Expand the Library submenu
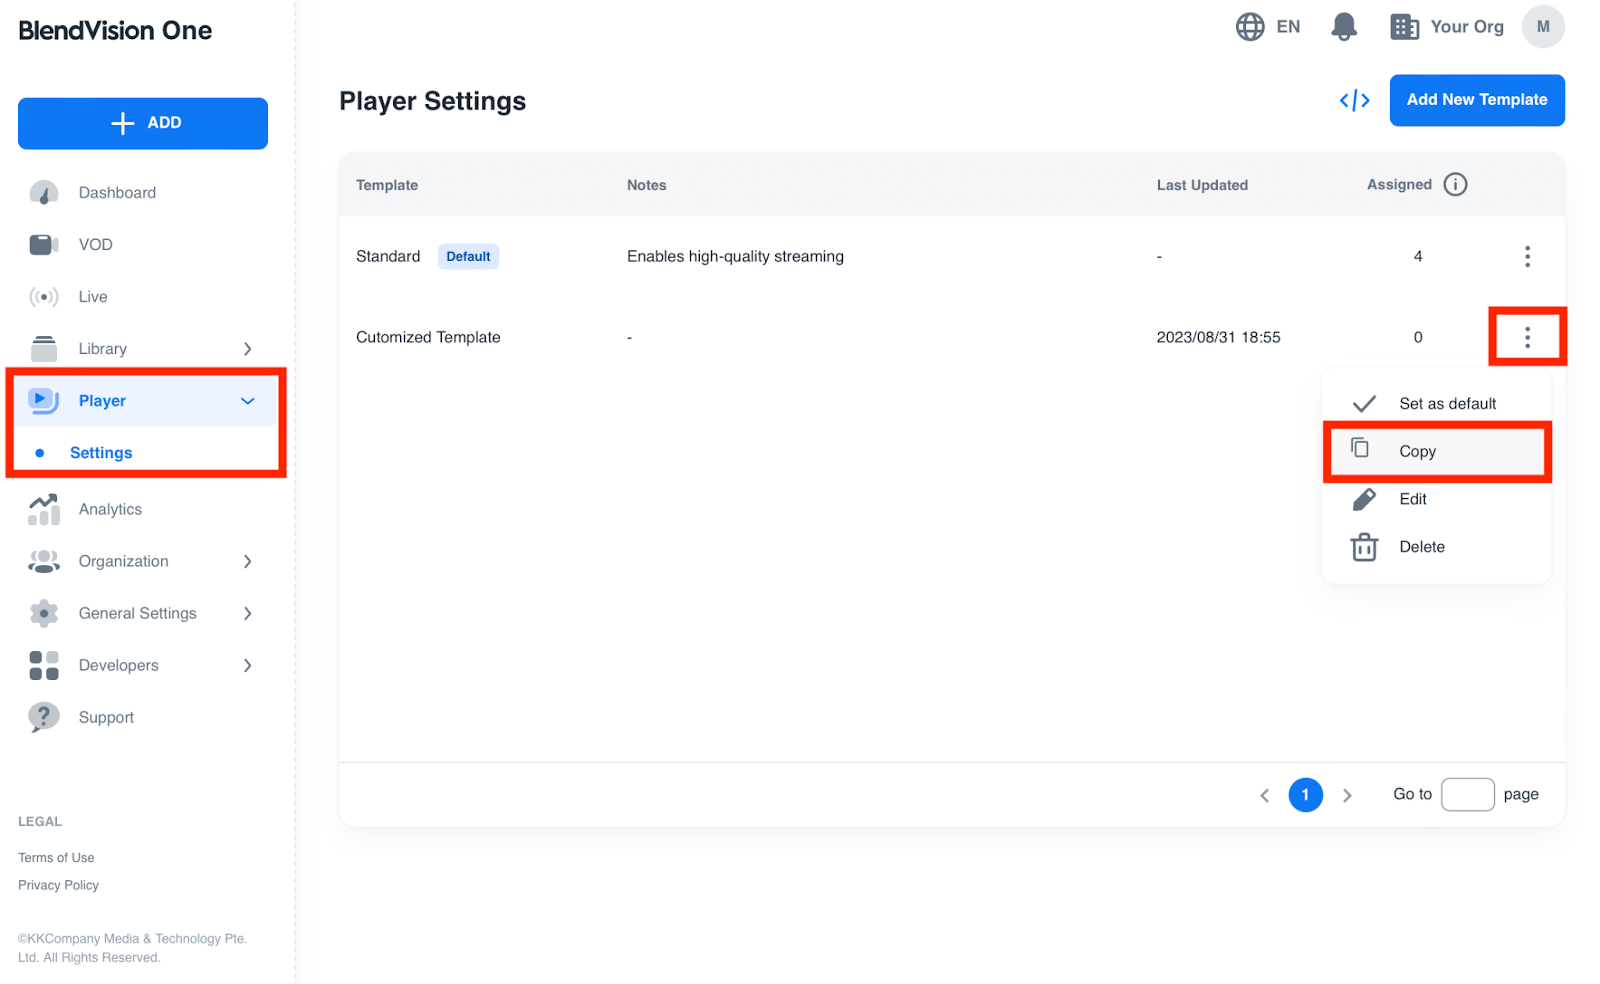The image size is (1600, 984). (x=247, y=349)
